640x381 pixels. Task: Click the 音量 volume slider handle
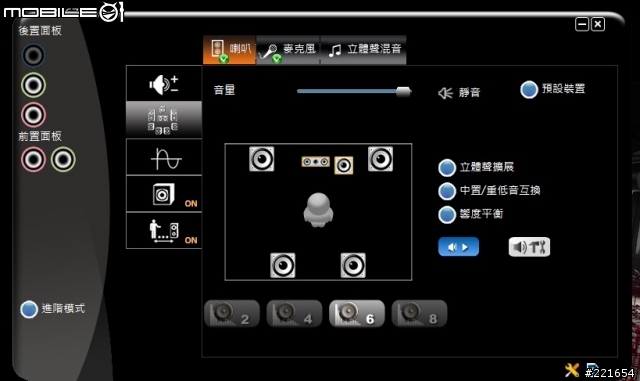pyautogui.click(x=403, y=91)
